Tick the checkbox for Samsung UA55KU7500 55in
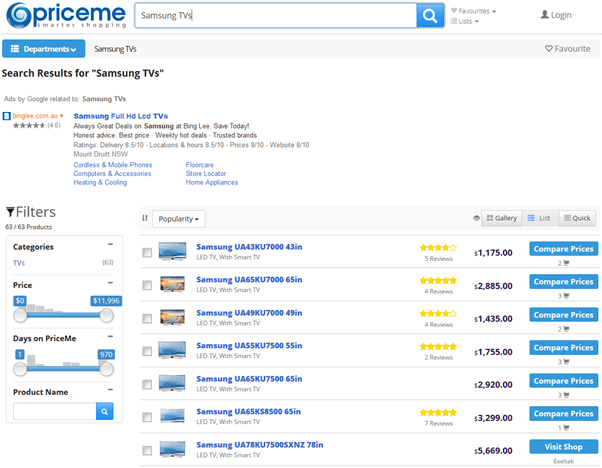The image size is (602, 468). (147, 351)
